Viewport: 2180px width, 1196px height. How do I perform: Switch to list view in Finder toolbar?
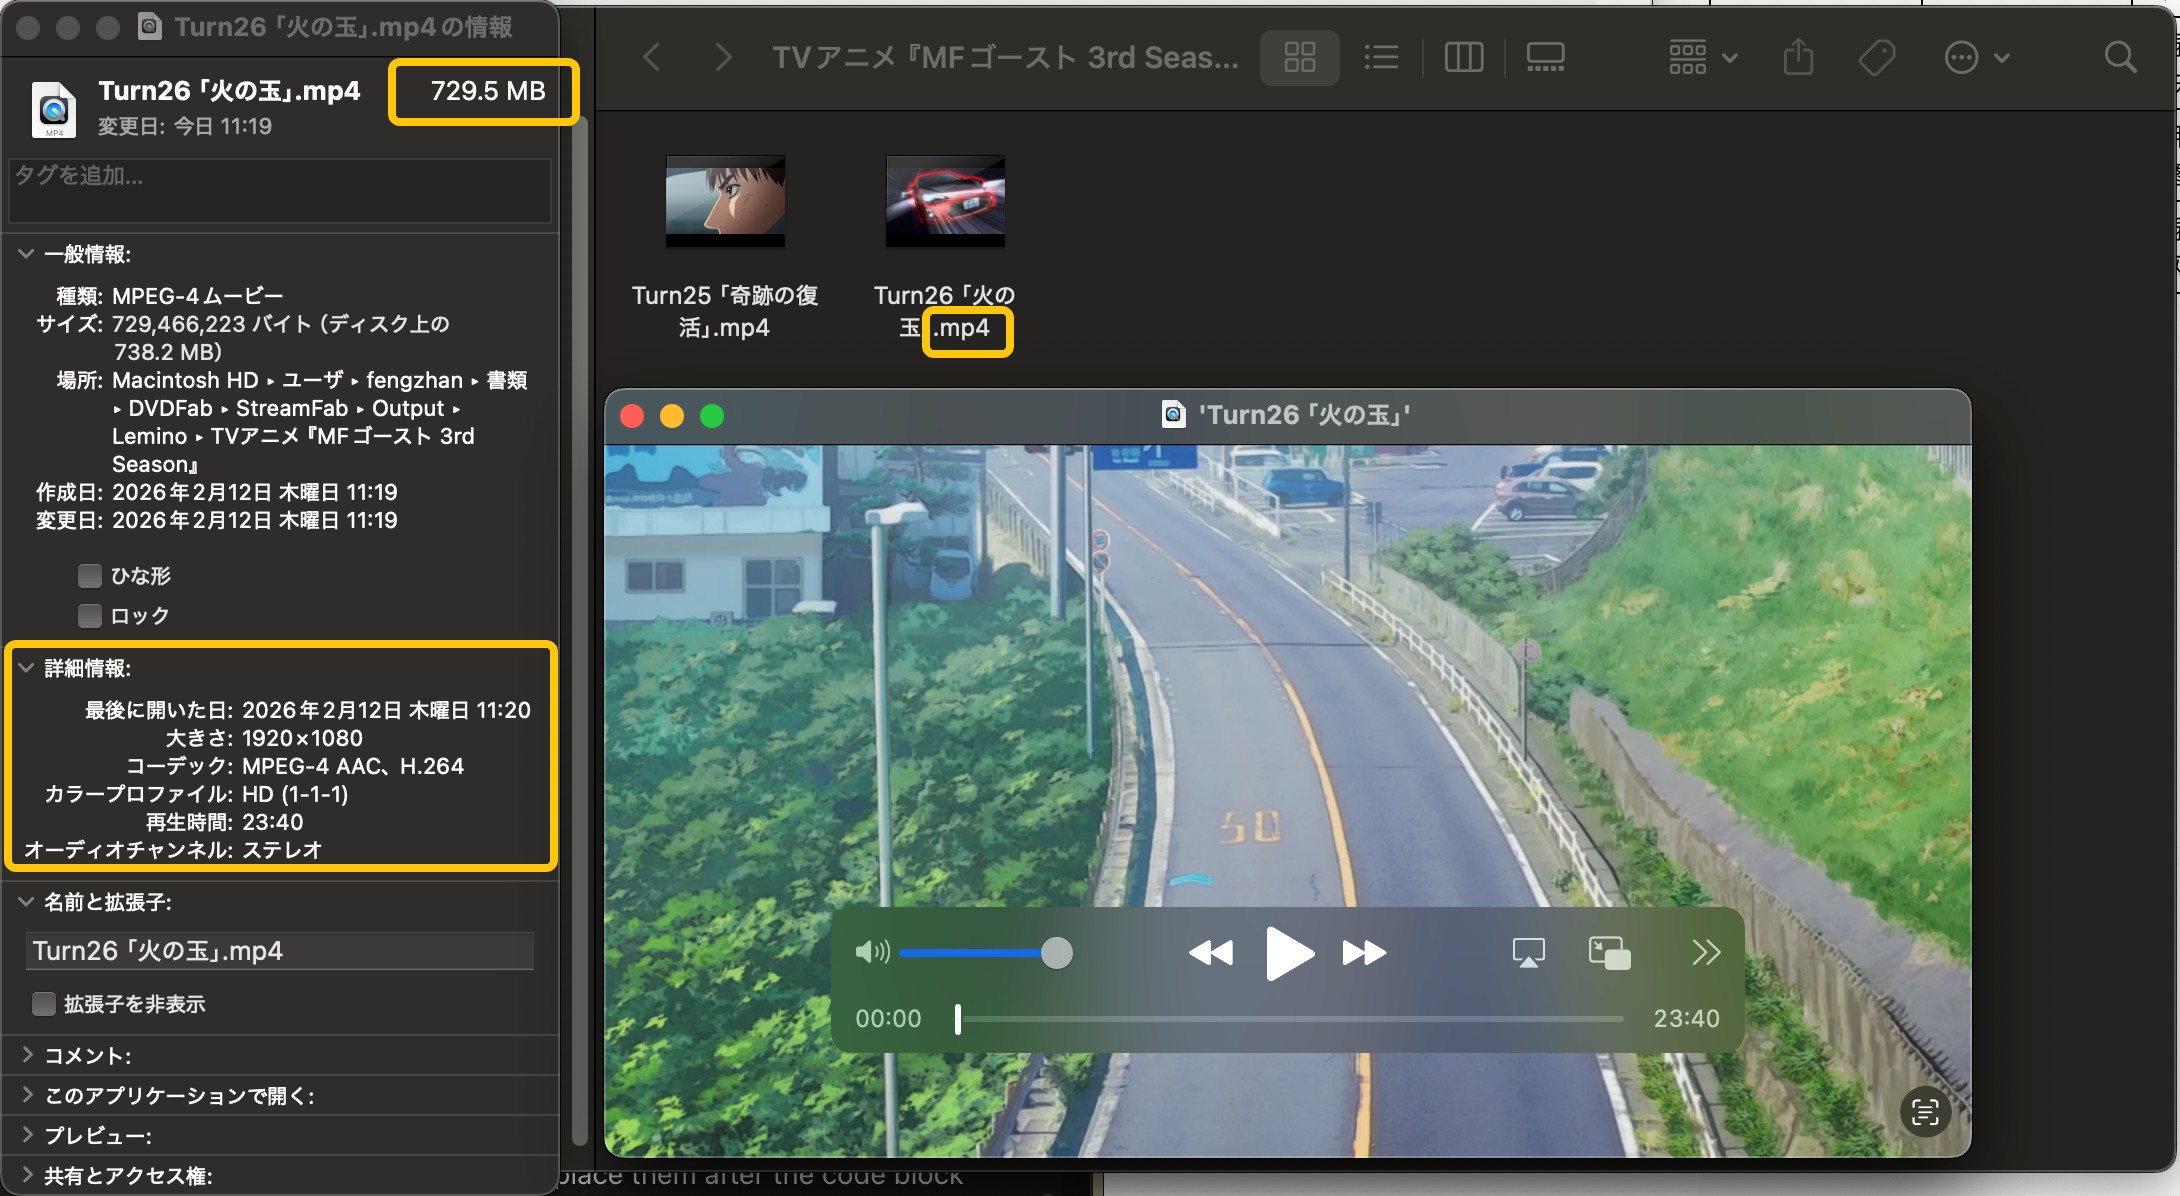click(x=1381, y=57)
